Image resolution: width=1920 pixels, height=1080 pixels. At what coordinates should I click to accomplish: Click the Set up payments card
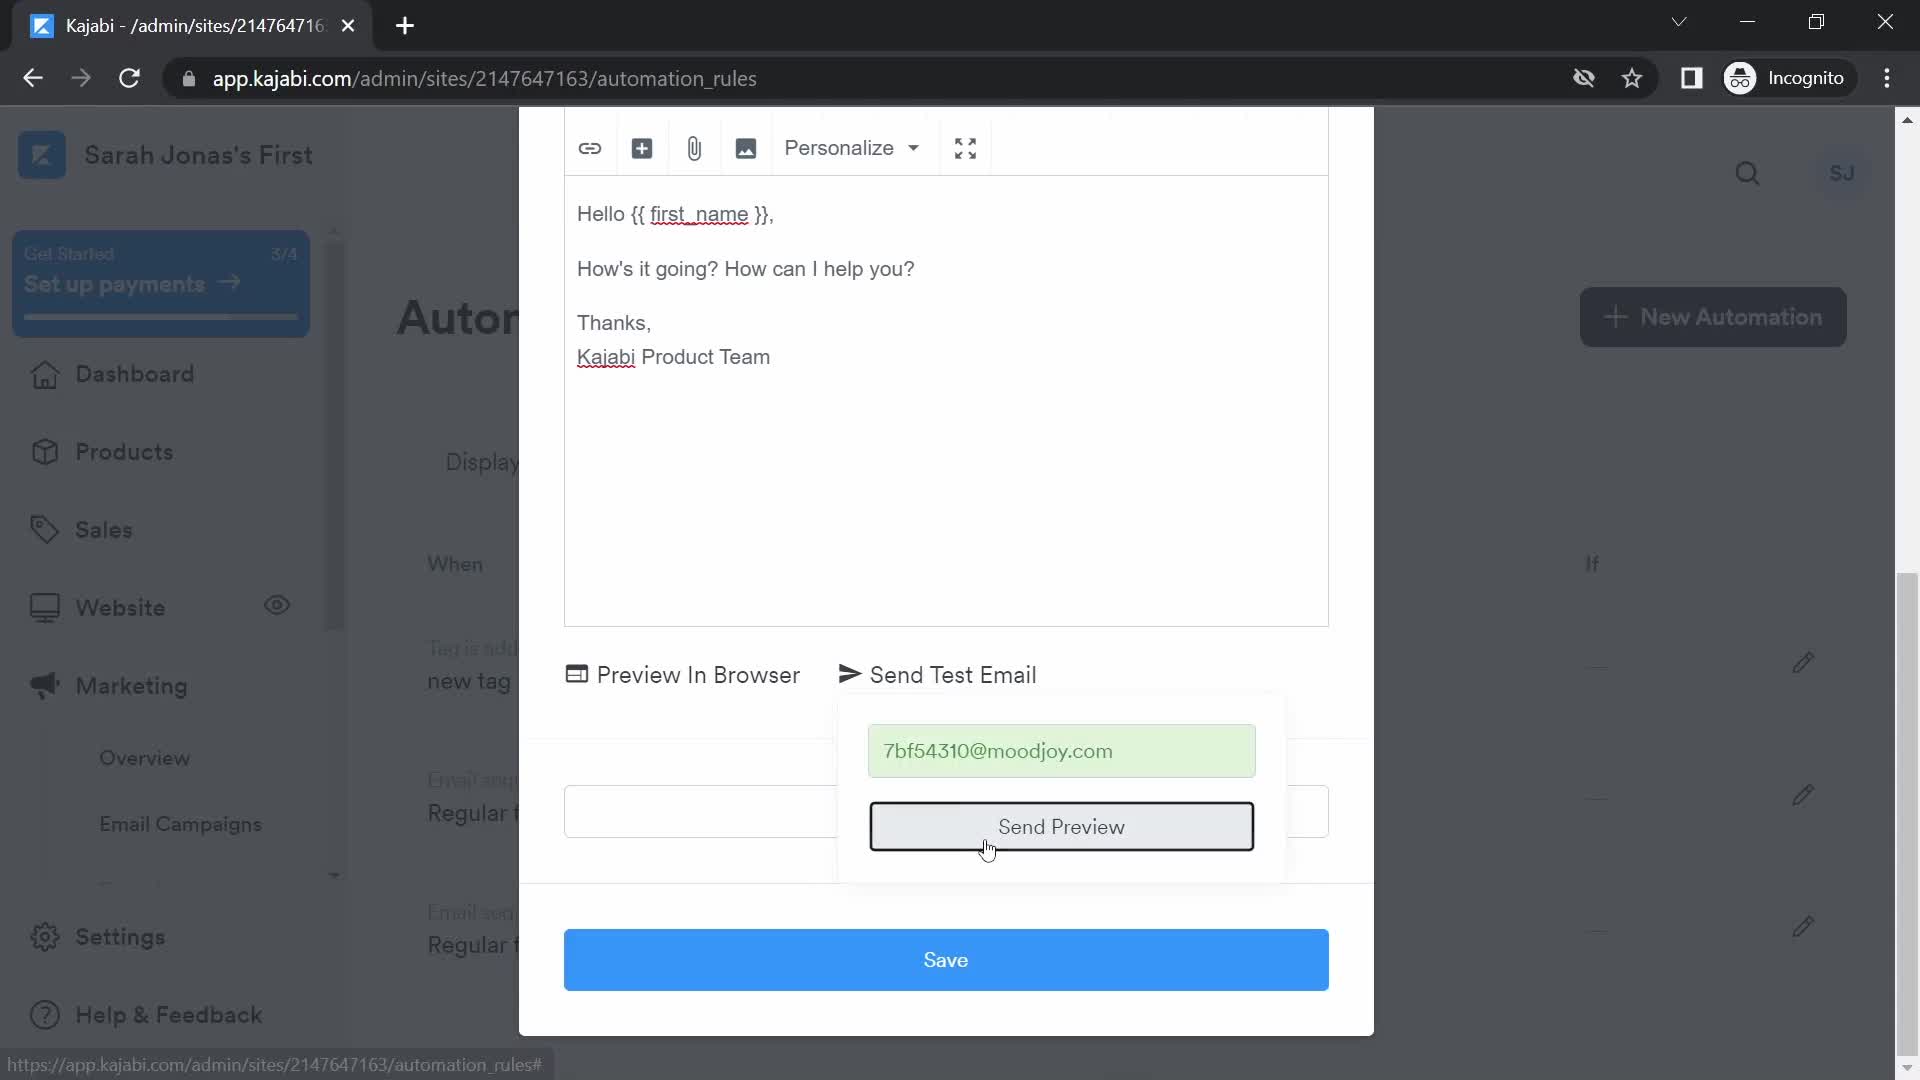pyautogui.click(x=161, y=284)
